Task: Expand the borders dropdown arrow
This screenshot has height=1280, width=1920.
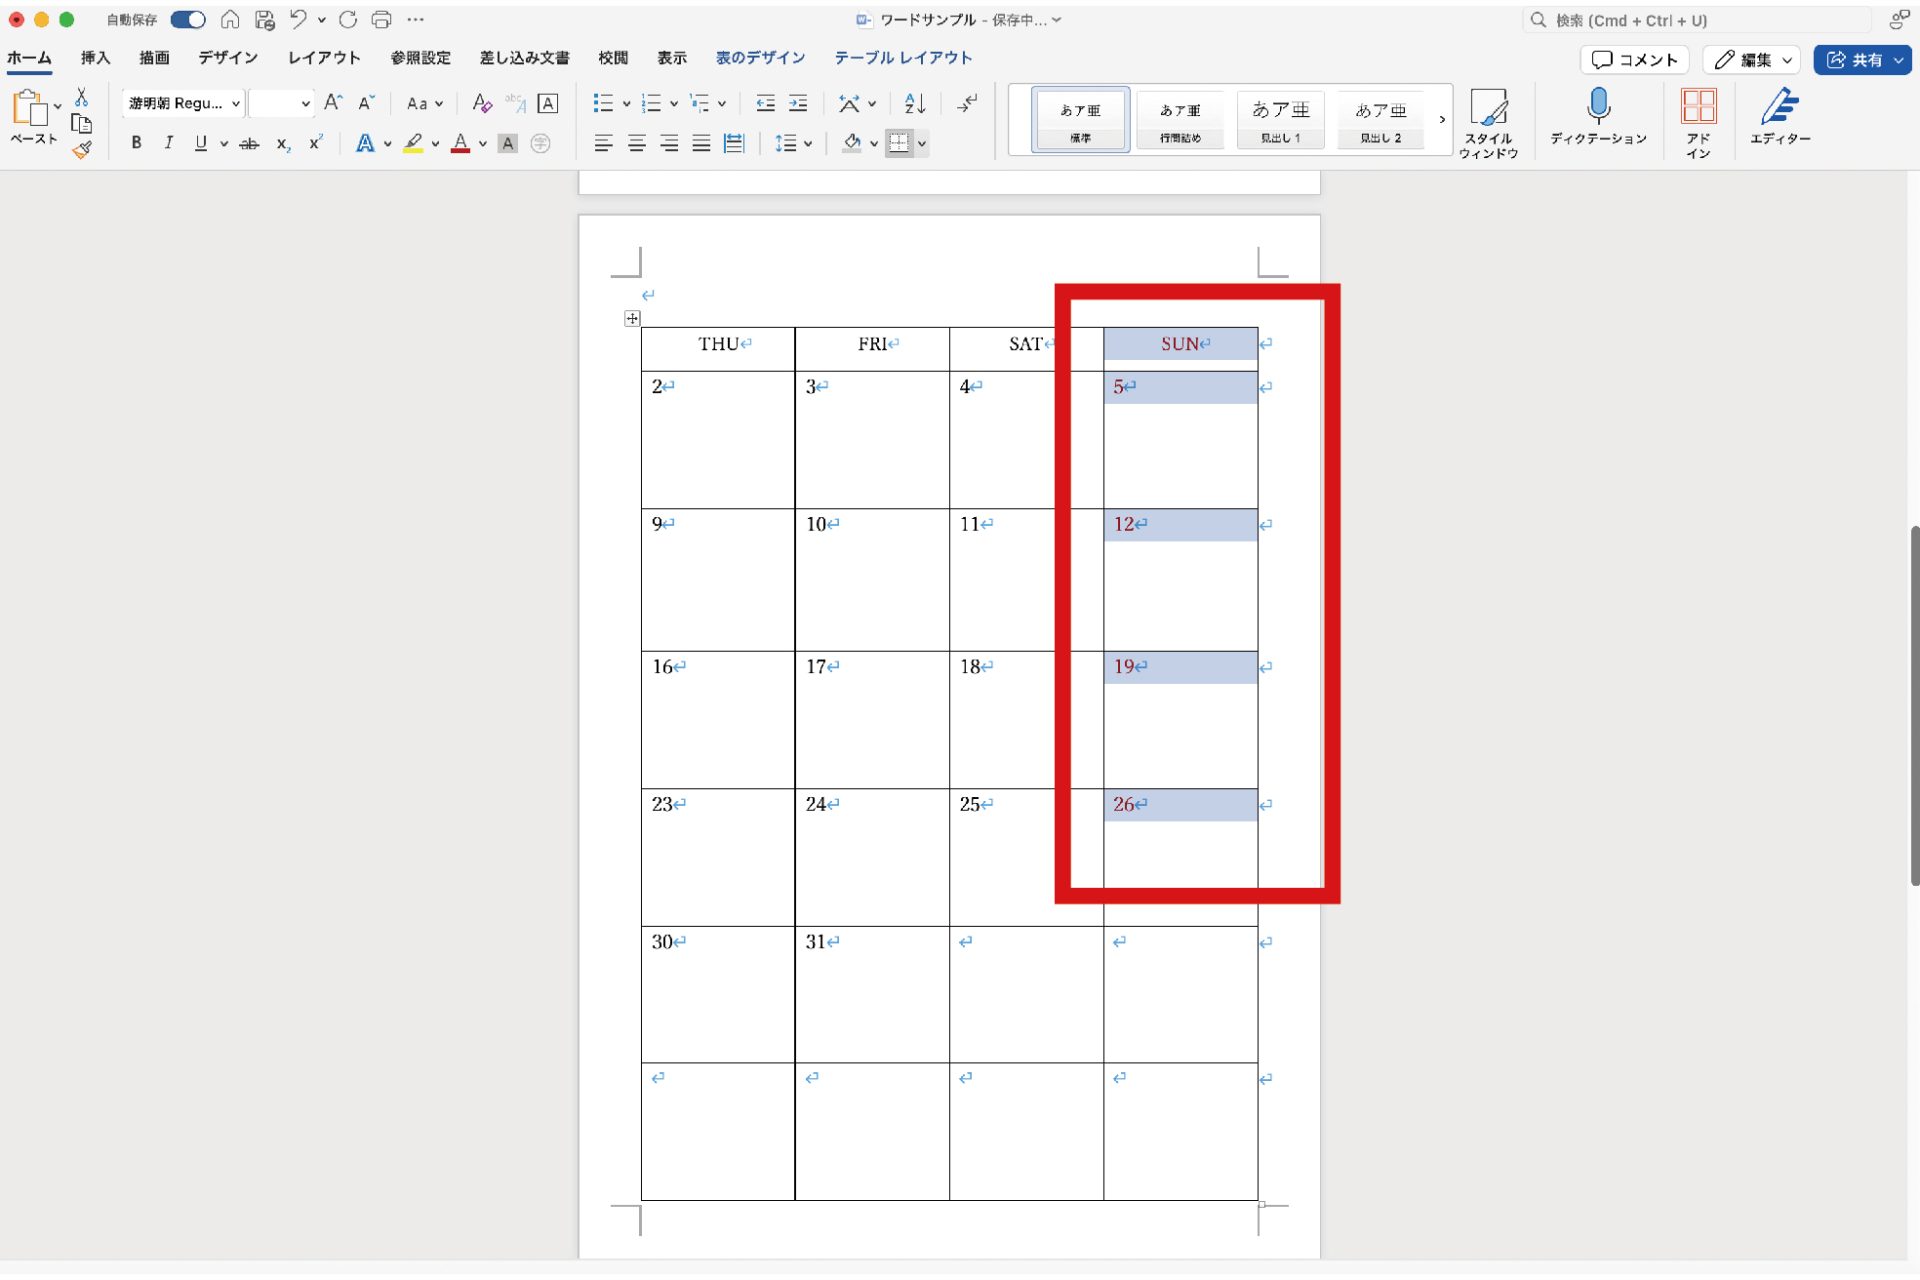Action: pyautogui.click(x=922, y=144)
